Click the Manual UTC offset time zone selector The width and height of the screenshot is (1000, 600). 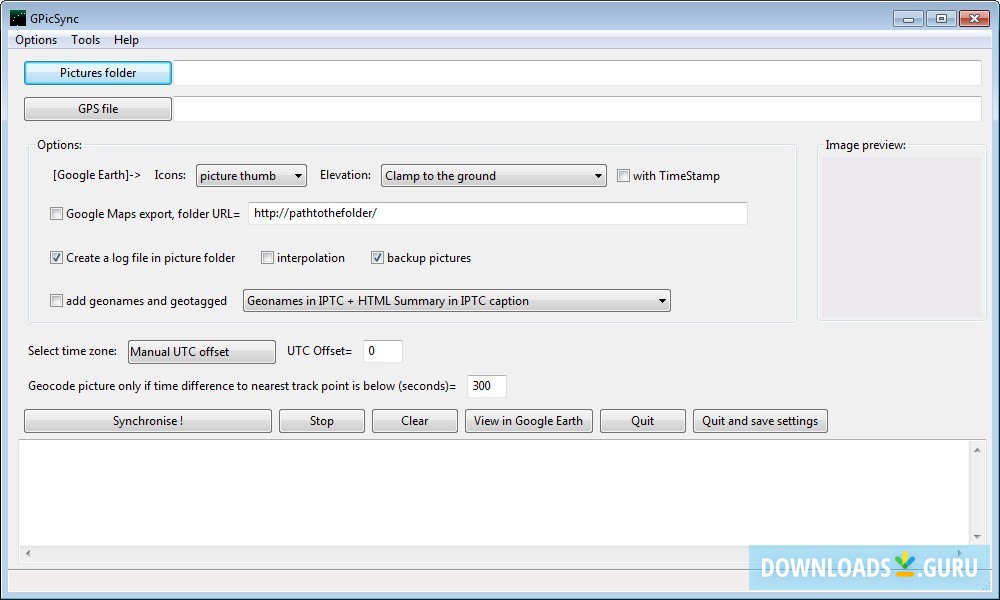coord(202,351)
